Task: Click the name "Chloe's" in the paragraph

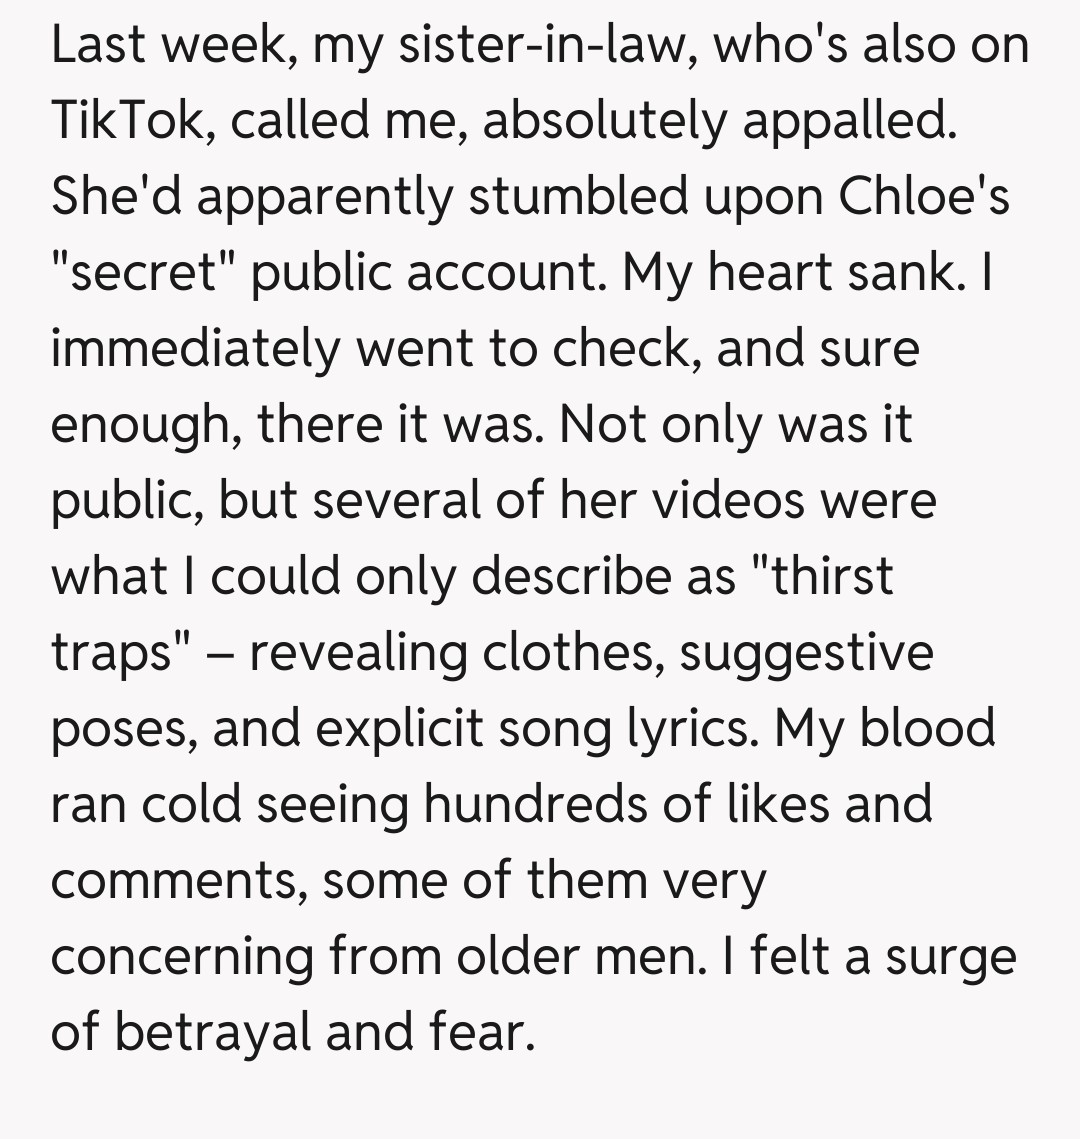Action: [x=922, y=197]
